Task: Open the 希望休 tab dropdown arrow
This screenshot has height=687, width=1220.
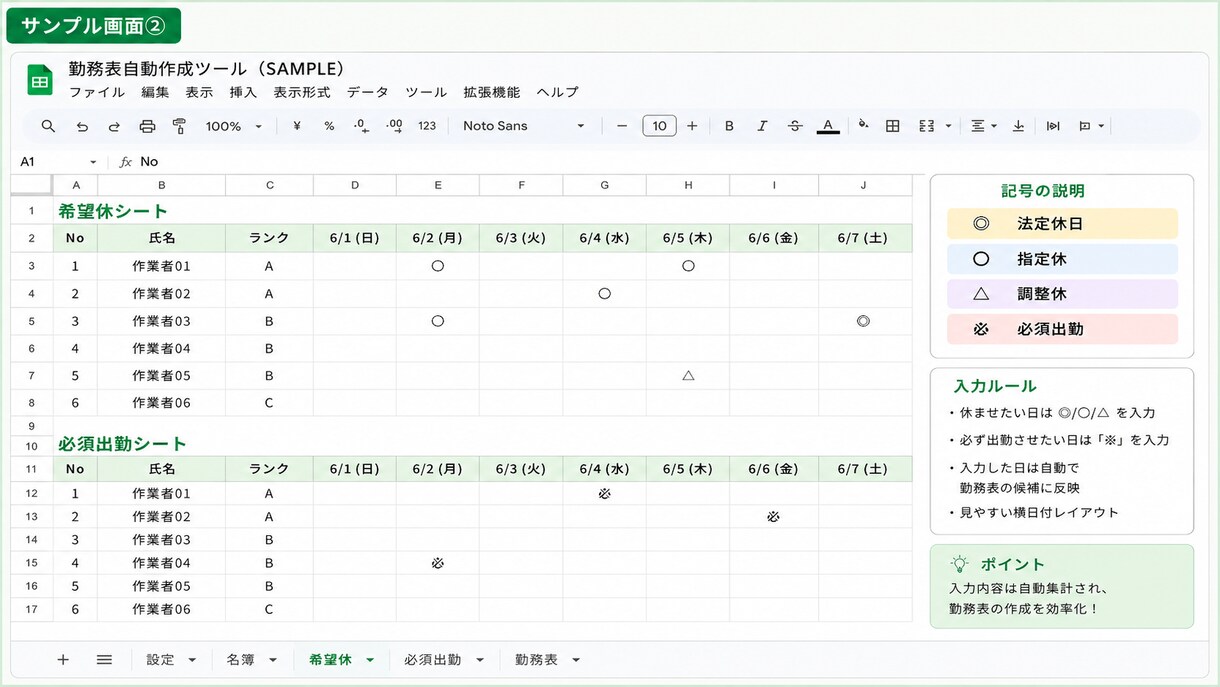Action: click(370, 660)
